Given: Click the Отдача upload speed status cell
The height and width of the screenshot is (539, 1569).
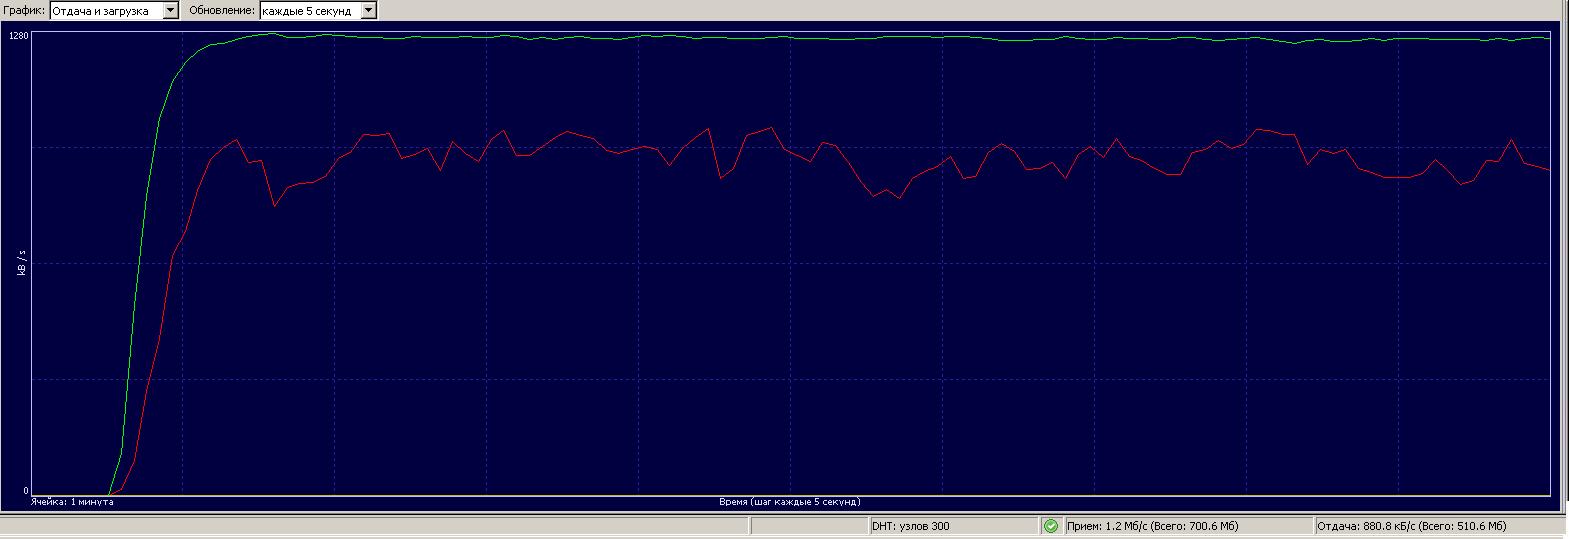Looking at the screenshot, I should coord(1435,526).
